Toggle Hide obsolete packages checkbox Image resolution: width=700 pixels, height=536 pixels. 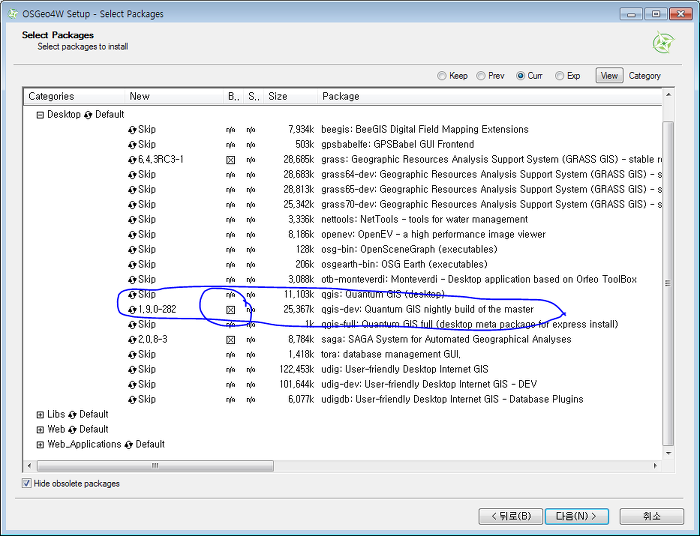(x=27, y=483)
